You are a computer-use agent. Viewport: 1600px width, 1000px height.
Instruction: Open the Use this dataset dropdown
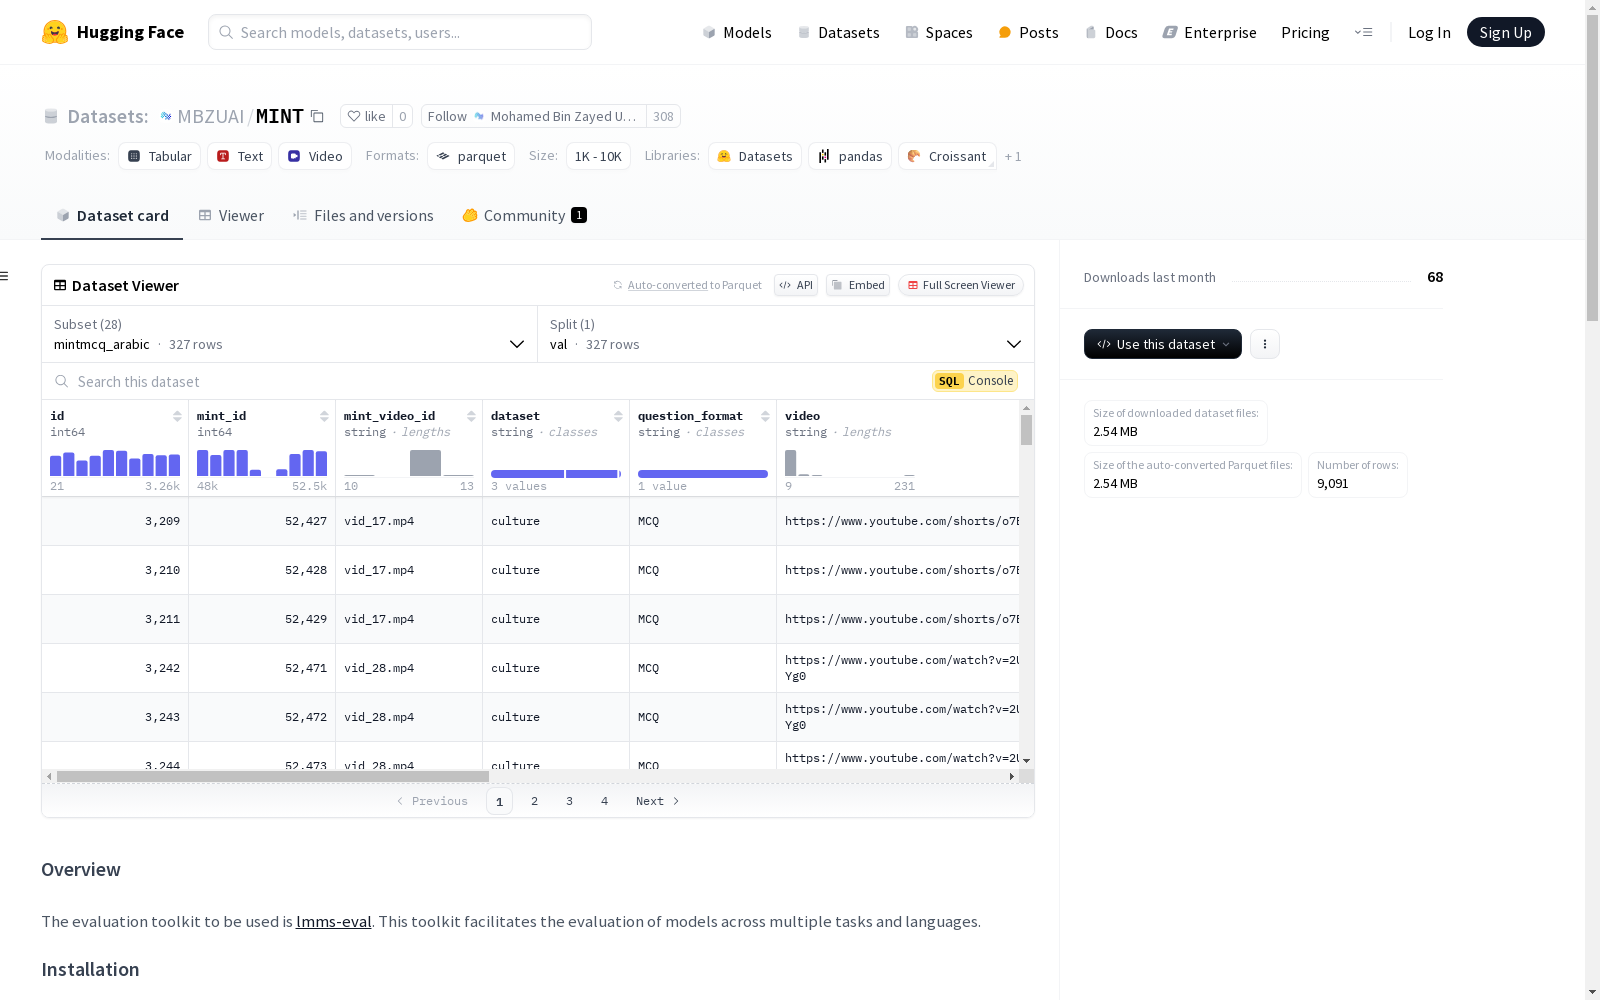(1163, 344)
